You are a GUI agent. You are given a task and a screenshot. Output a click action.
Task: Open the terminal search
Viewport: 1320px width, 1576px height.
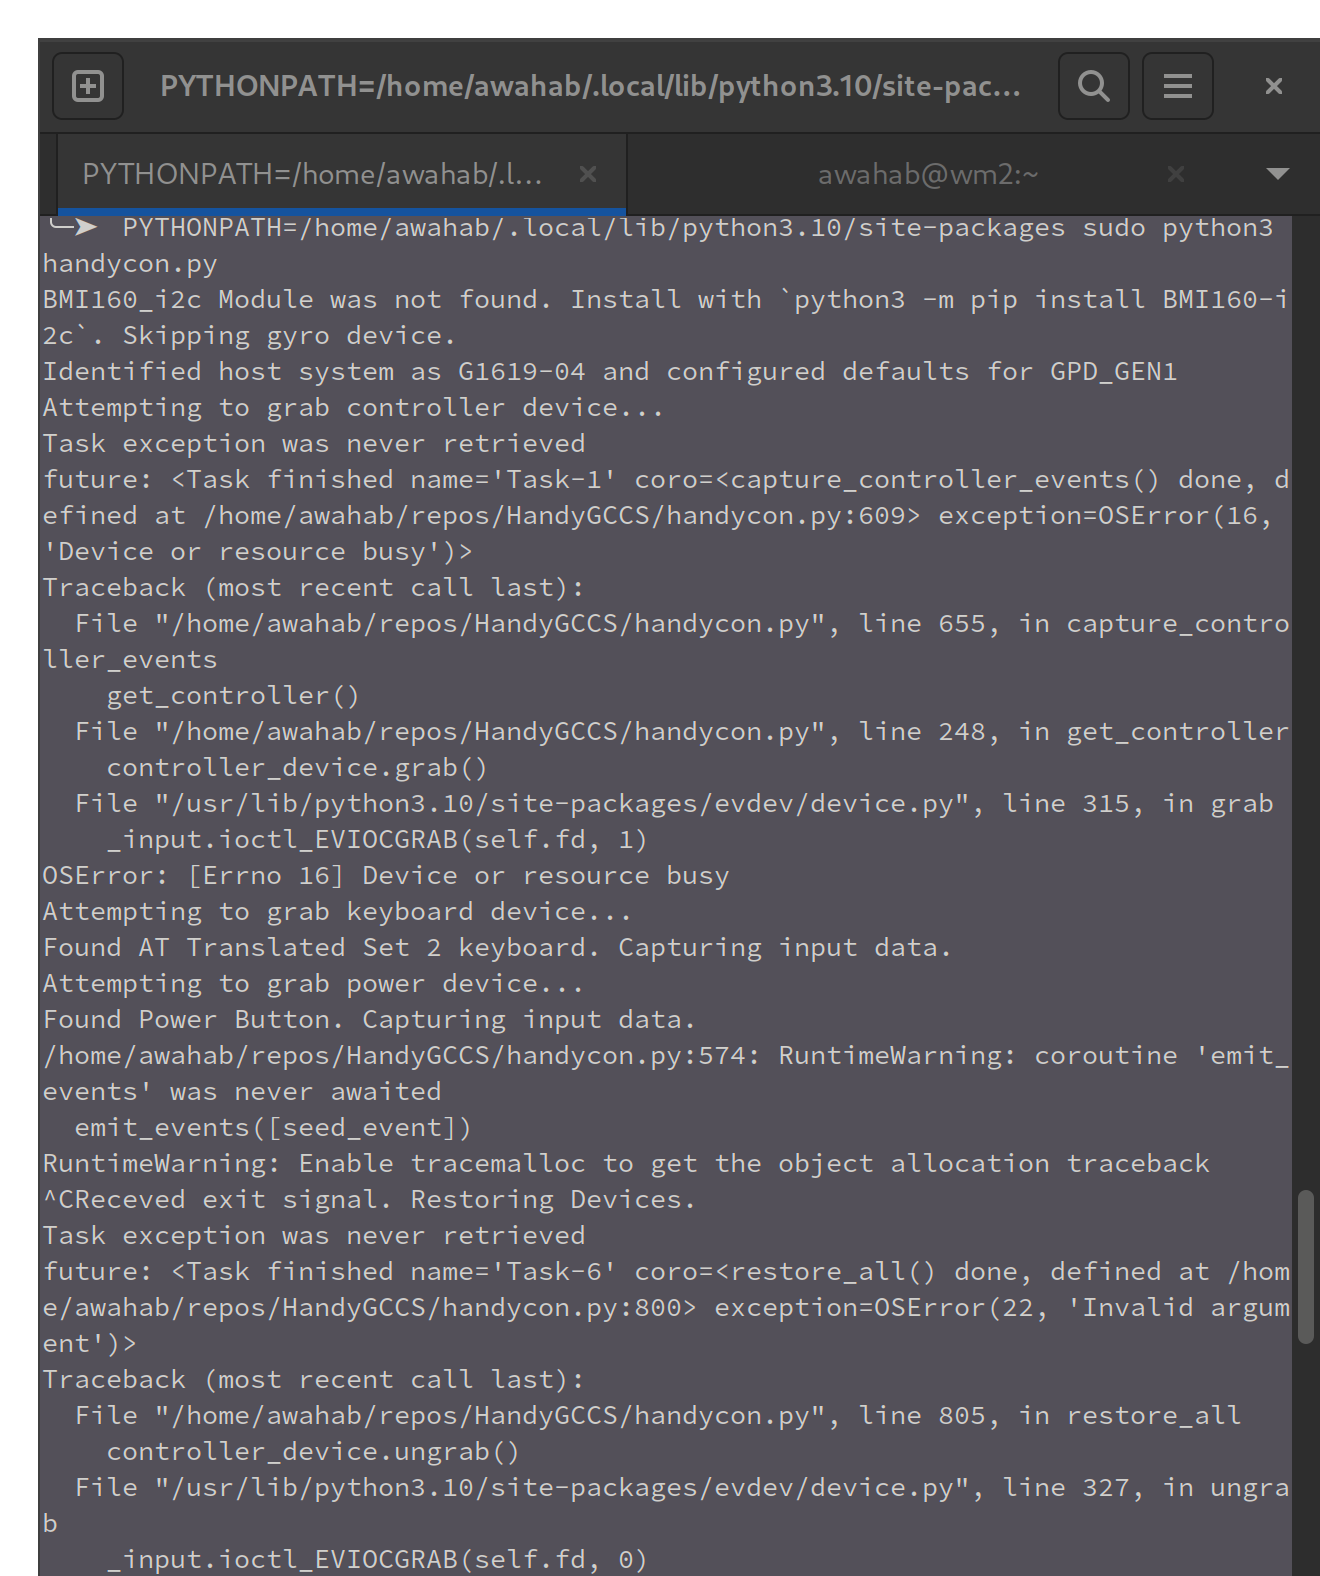(x=1093, y=86)
